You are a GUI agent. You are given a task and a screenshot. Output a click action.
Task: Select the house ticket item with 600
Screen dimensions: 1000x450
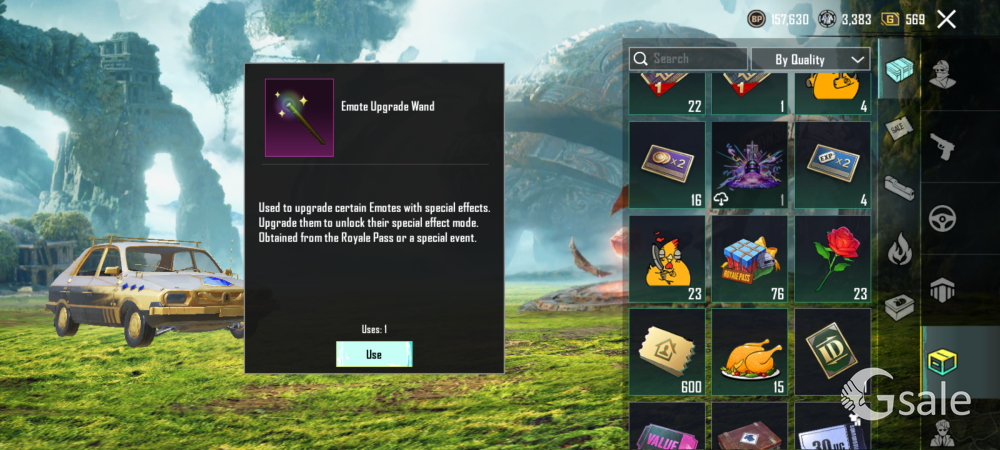click(x=667, y=352)
